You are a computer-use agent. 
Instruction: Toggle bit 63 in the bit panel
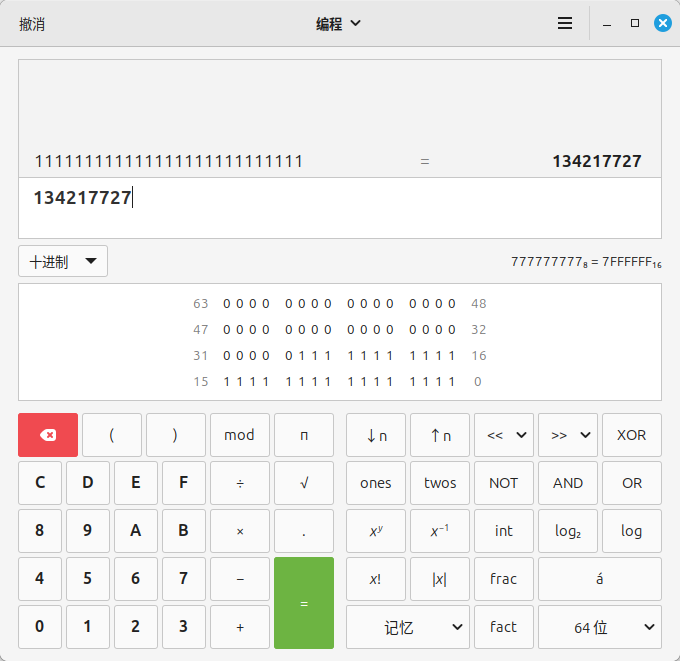(x=226, y=304)
